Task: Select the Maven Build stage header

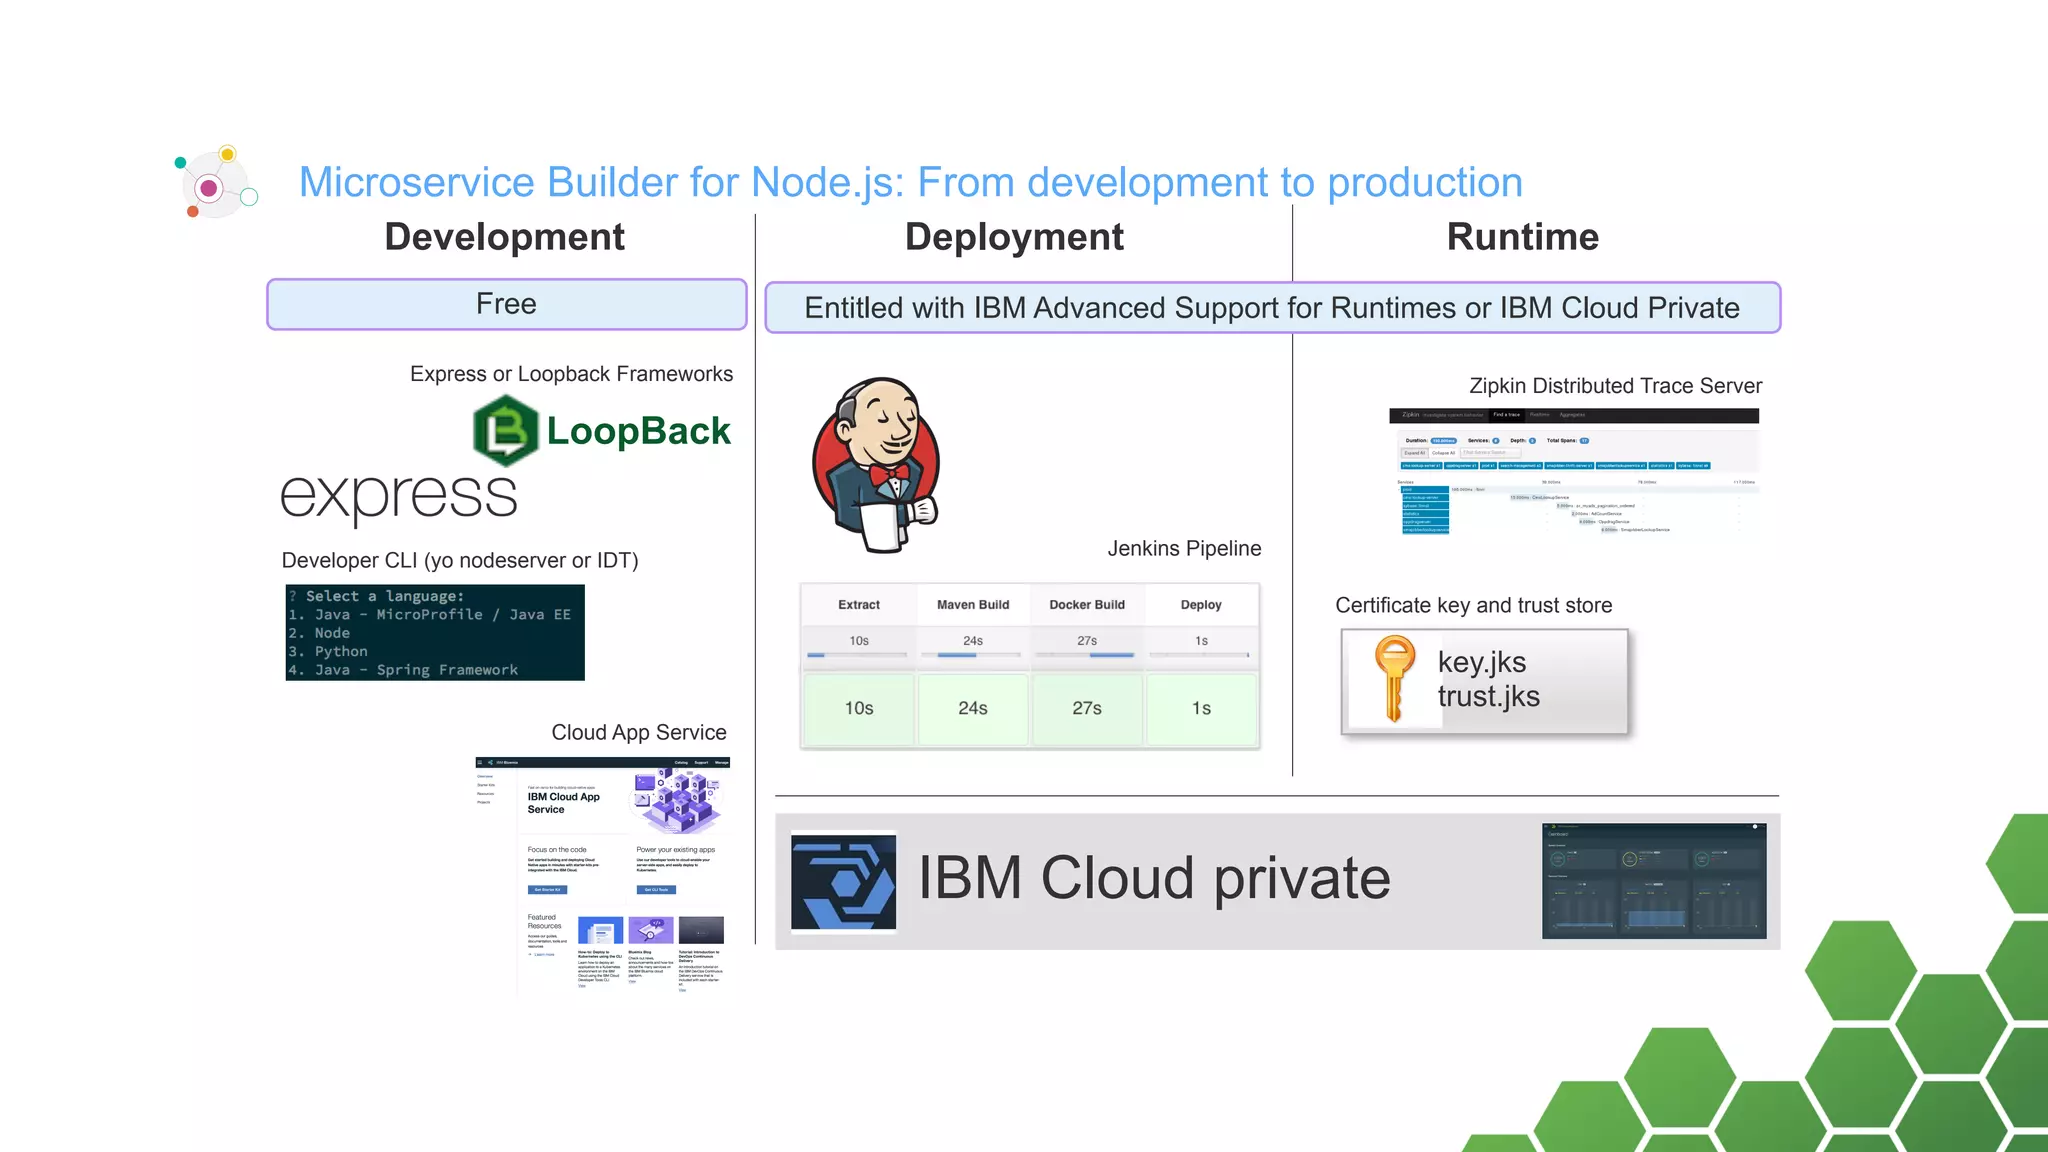Action: point(973,605)
